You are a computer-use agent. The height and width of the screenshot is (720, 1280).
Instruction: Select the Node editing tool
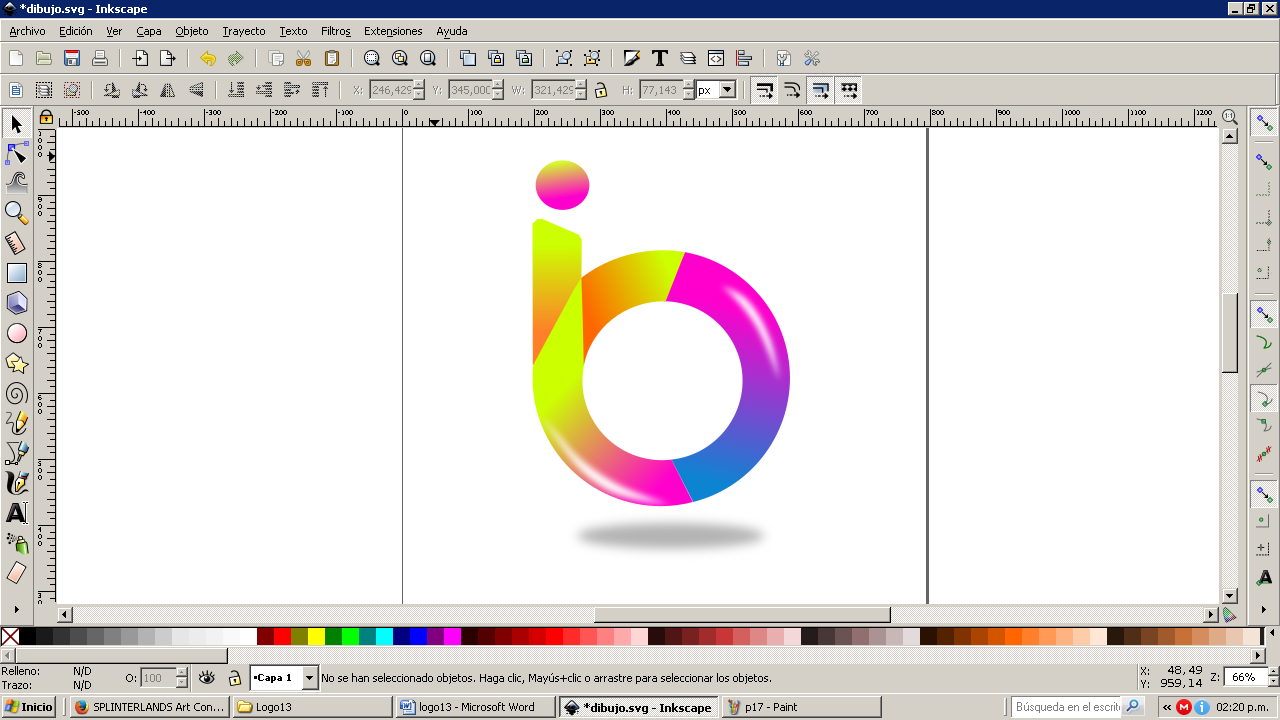click(x=17, y=153)
